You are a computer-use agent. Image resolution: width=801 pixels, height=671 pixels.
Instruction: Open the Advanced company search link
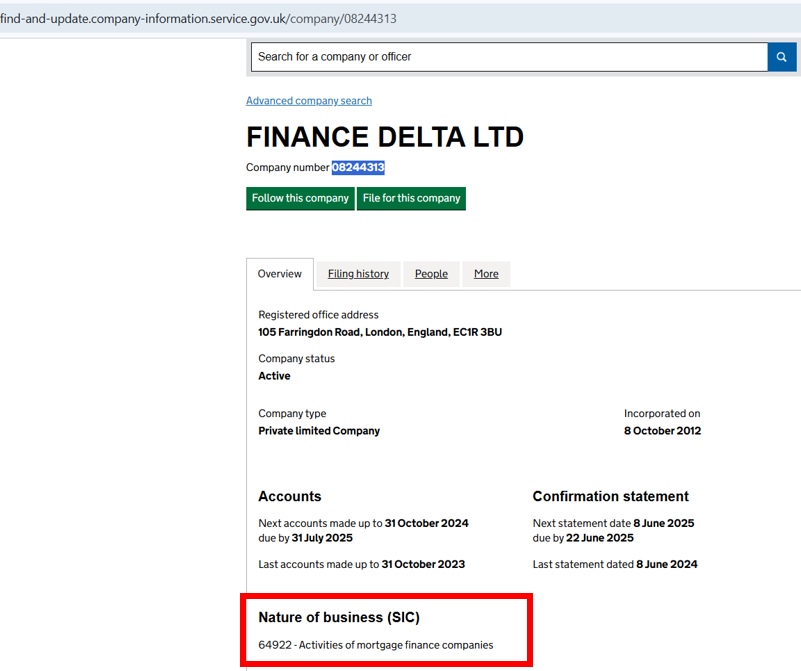coord(309,101)
